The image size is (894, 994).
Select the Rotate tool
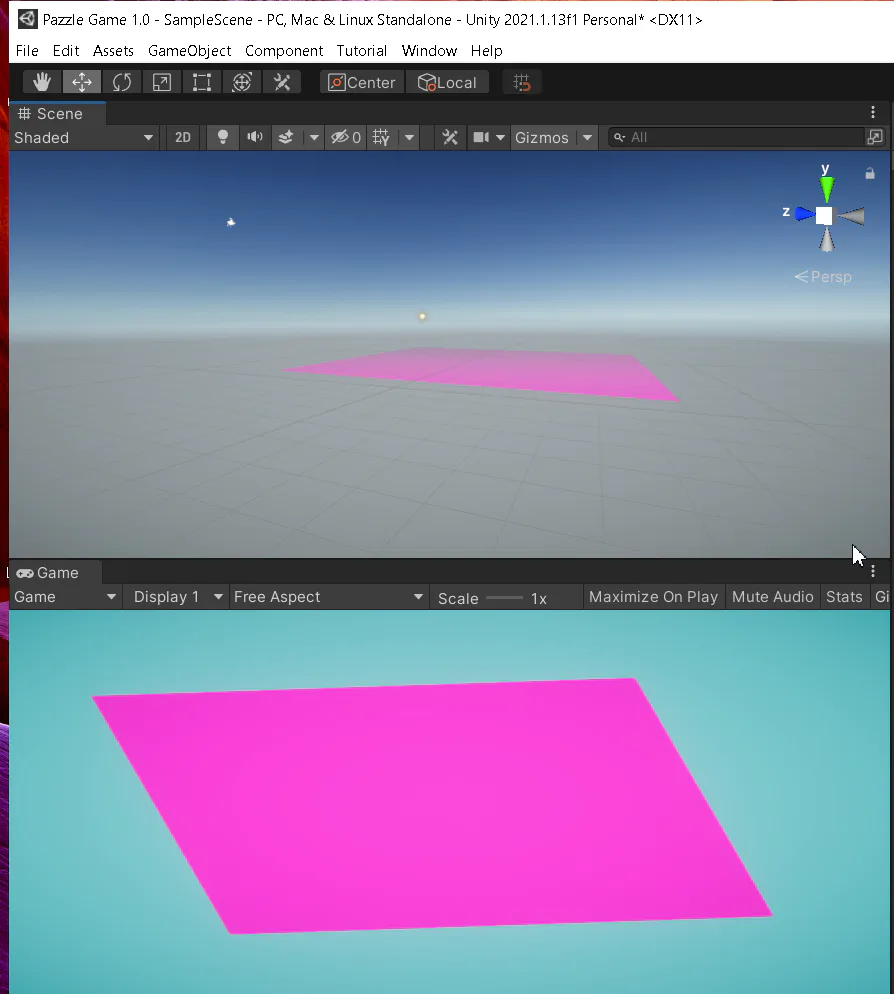tap(122, 82)
